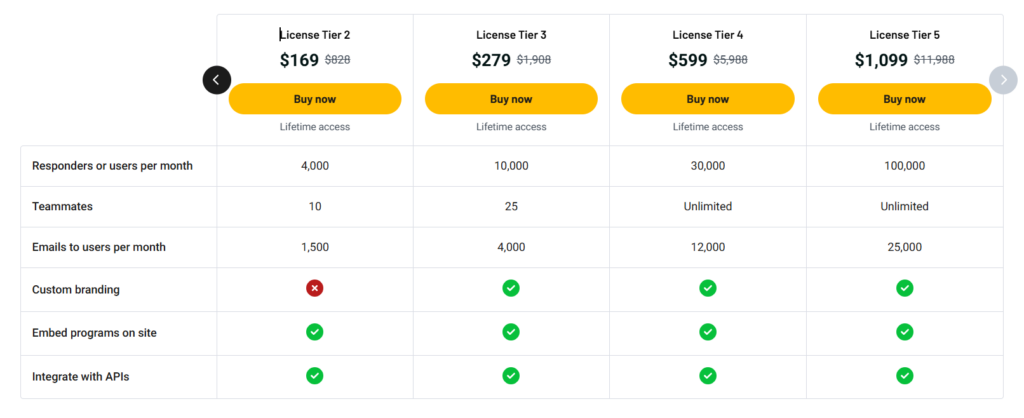Select the License Tier 3 heading
This screenshot has width=1024, height=418.
(511, 35)
